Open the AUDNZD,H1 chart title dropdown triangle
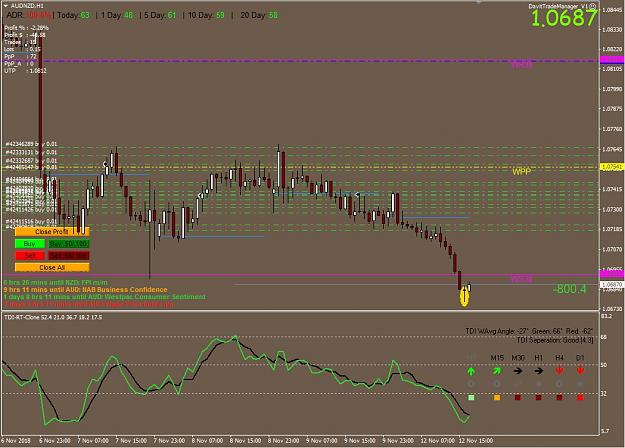Screen dimensions: 625x448 tap(5, 6)
